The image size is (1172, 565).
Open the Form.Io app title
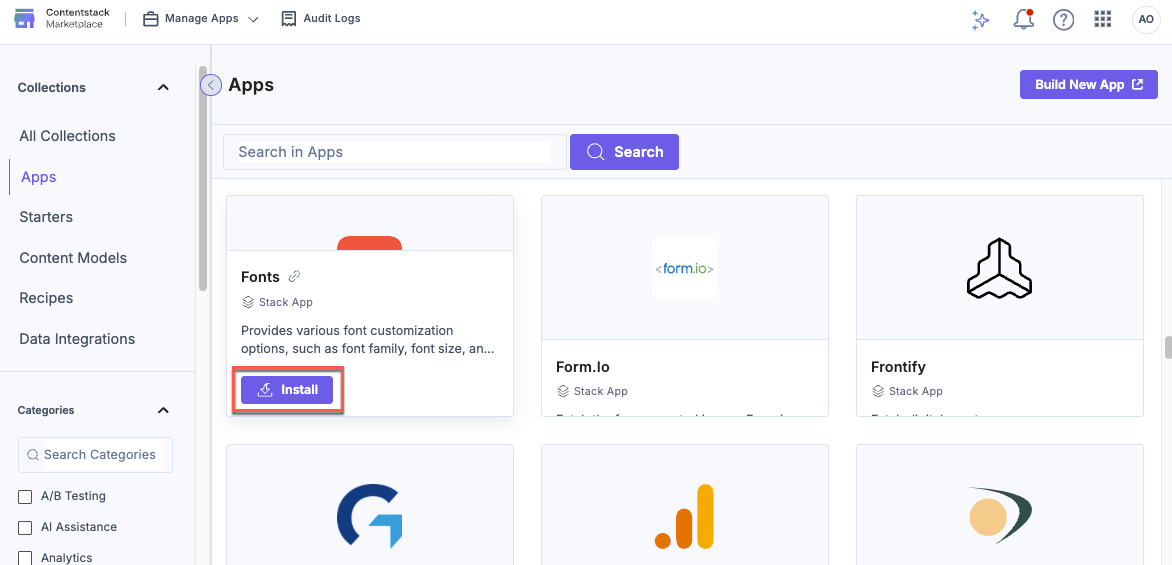tap(583, 367)
